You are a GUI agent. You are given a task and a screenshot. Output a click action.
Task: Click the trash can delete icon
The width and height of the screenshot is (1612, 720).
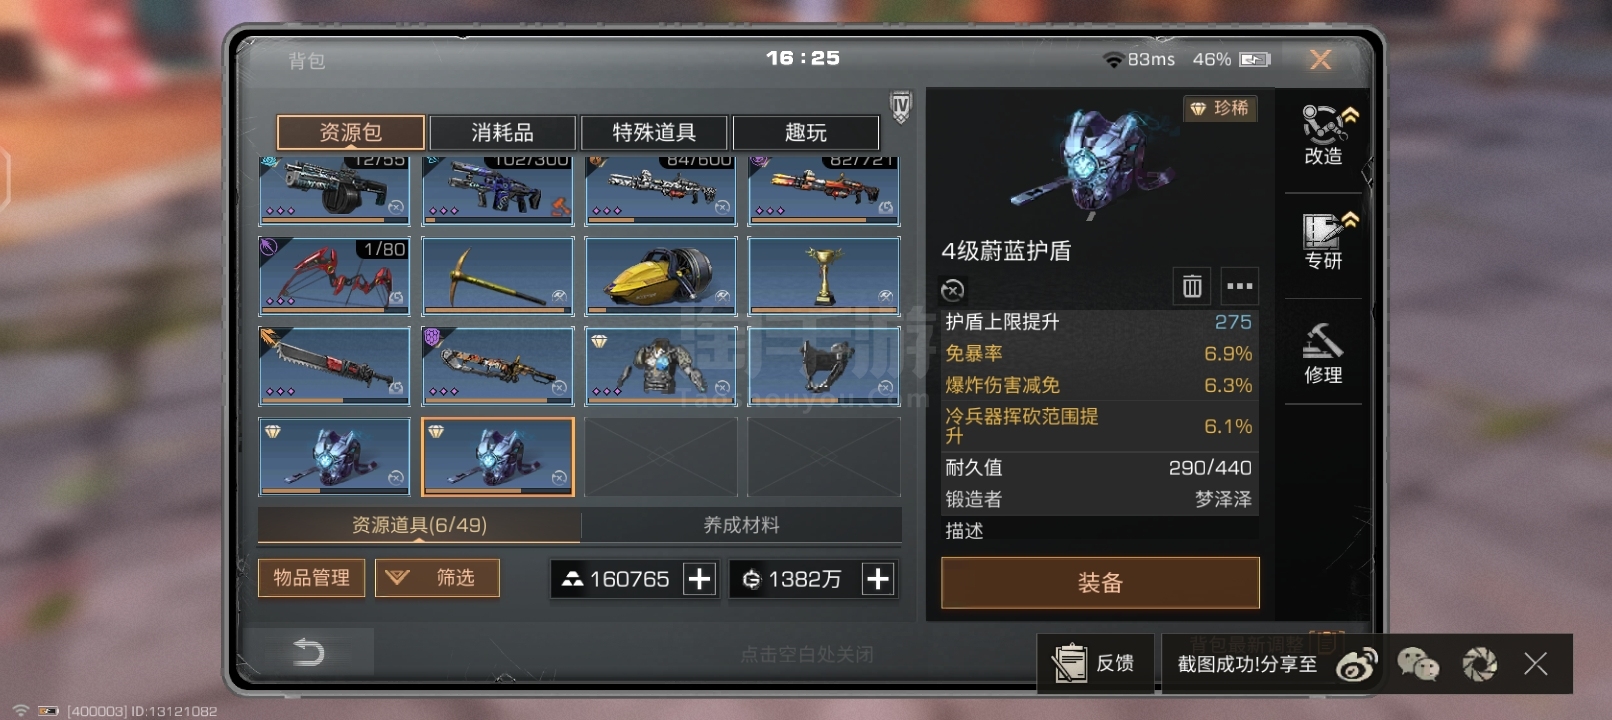coord(1192,287)
